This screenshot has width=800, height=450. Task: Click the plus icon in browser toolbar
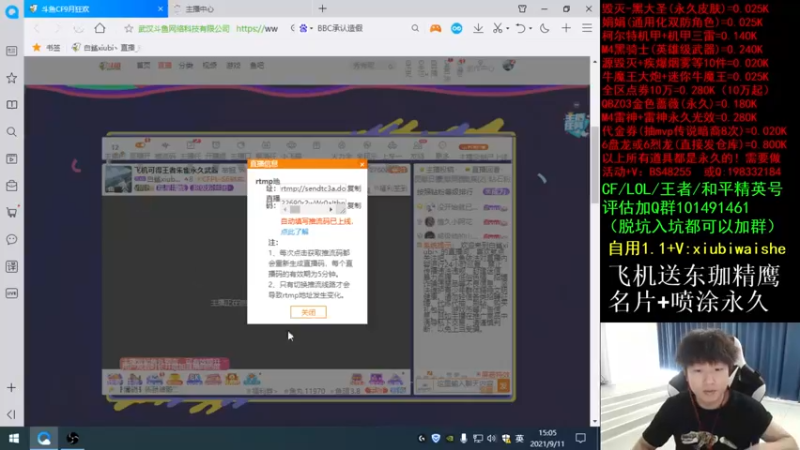click(566, 29)
